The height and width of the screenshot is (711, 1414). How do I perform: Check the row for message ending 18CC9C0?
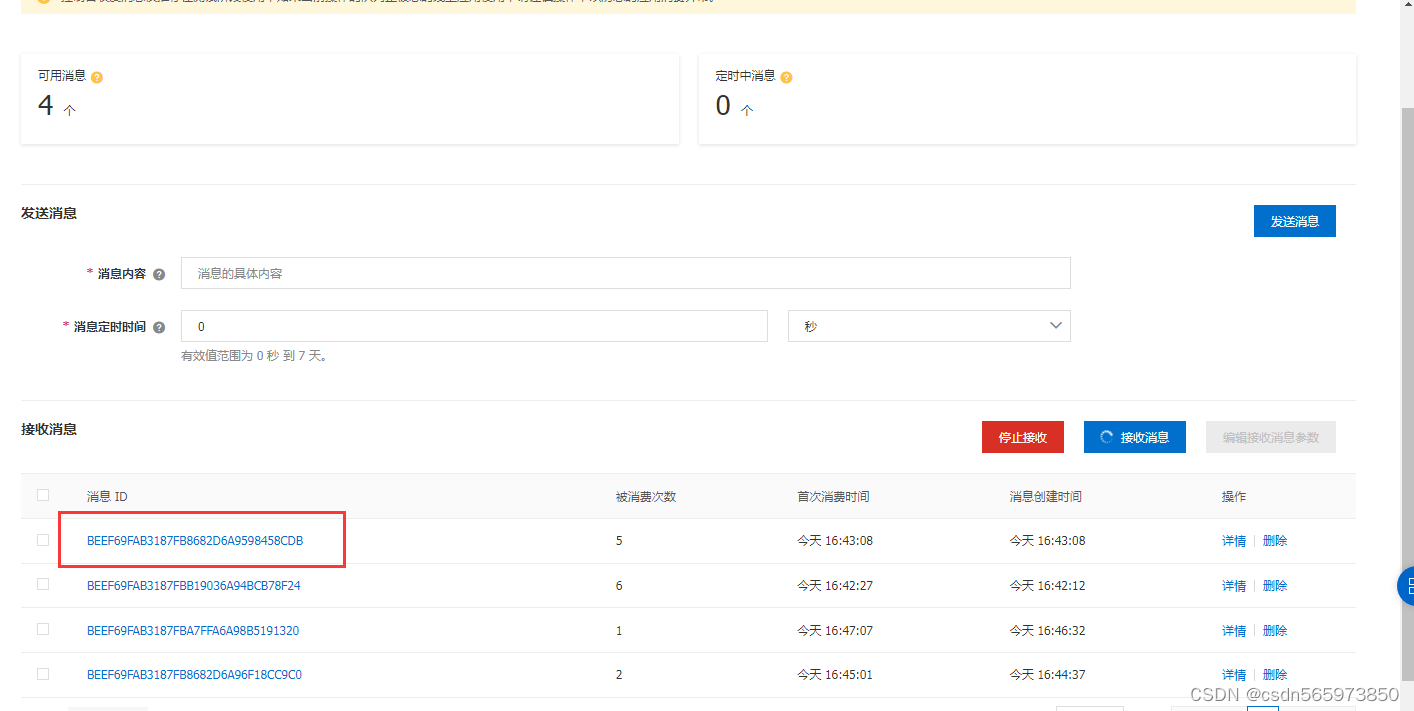(43, 674)
